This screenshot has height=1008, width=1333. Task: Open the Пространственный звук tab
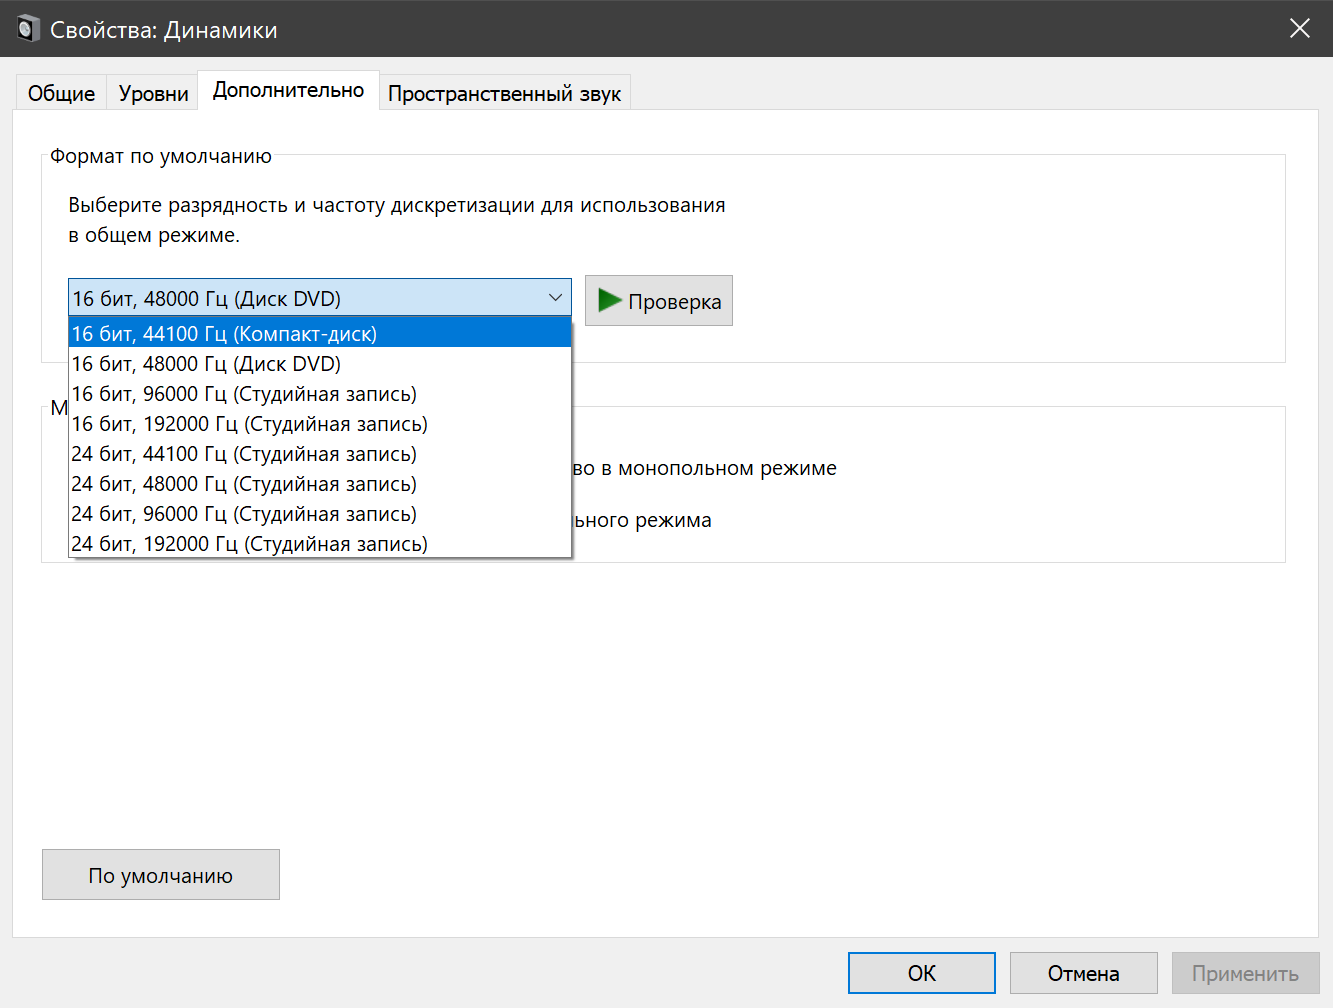click(x=504, y=93)
